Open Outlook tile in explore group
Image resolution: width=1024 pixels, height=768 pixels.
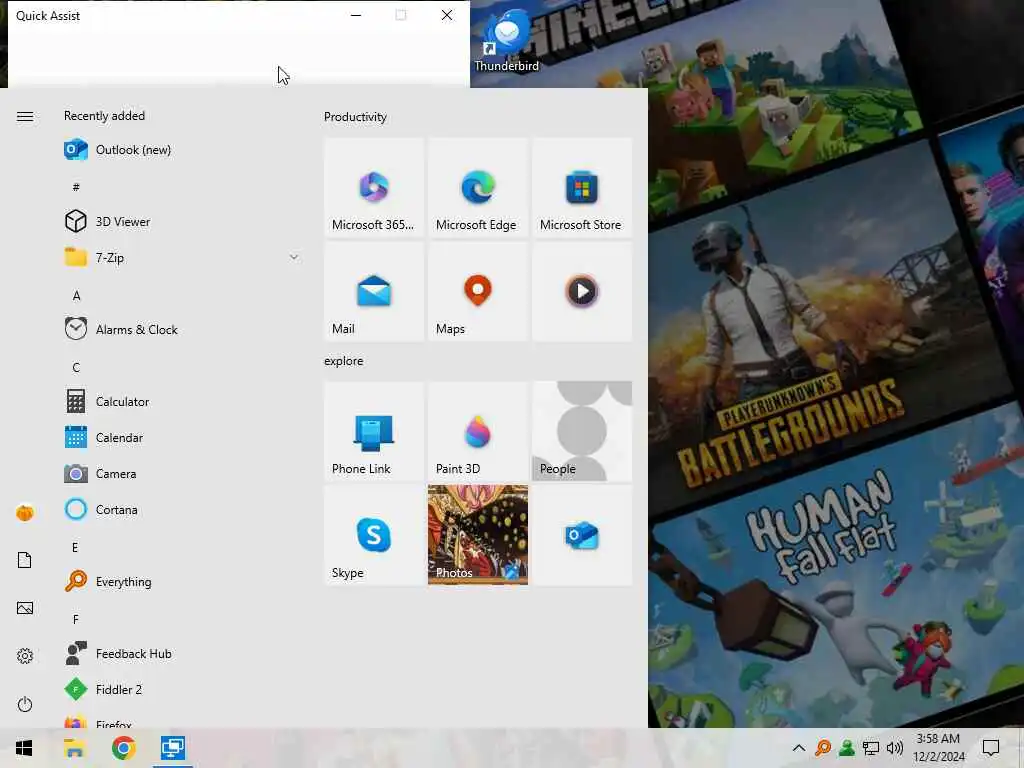pos(582,535)
